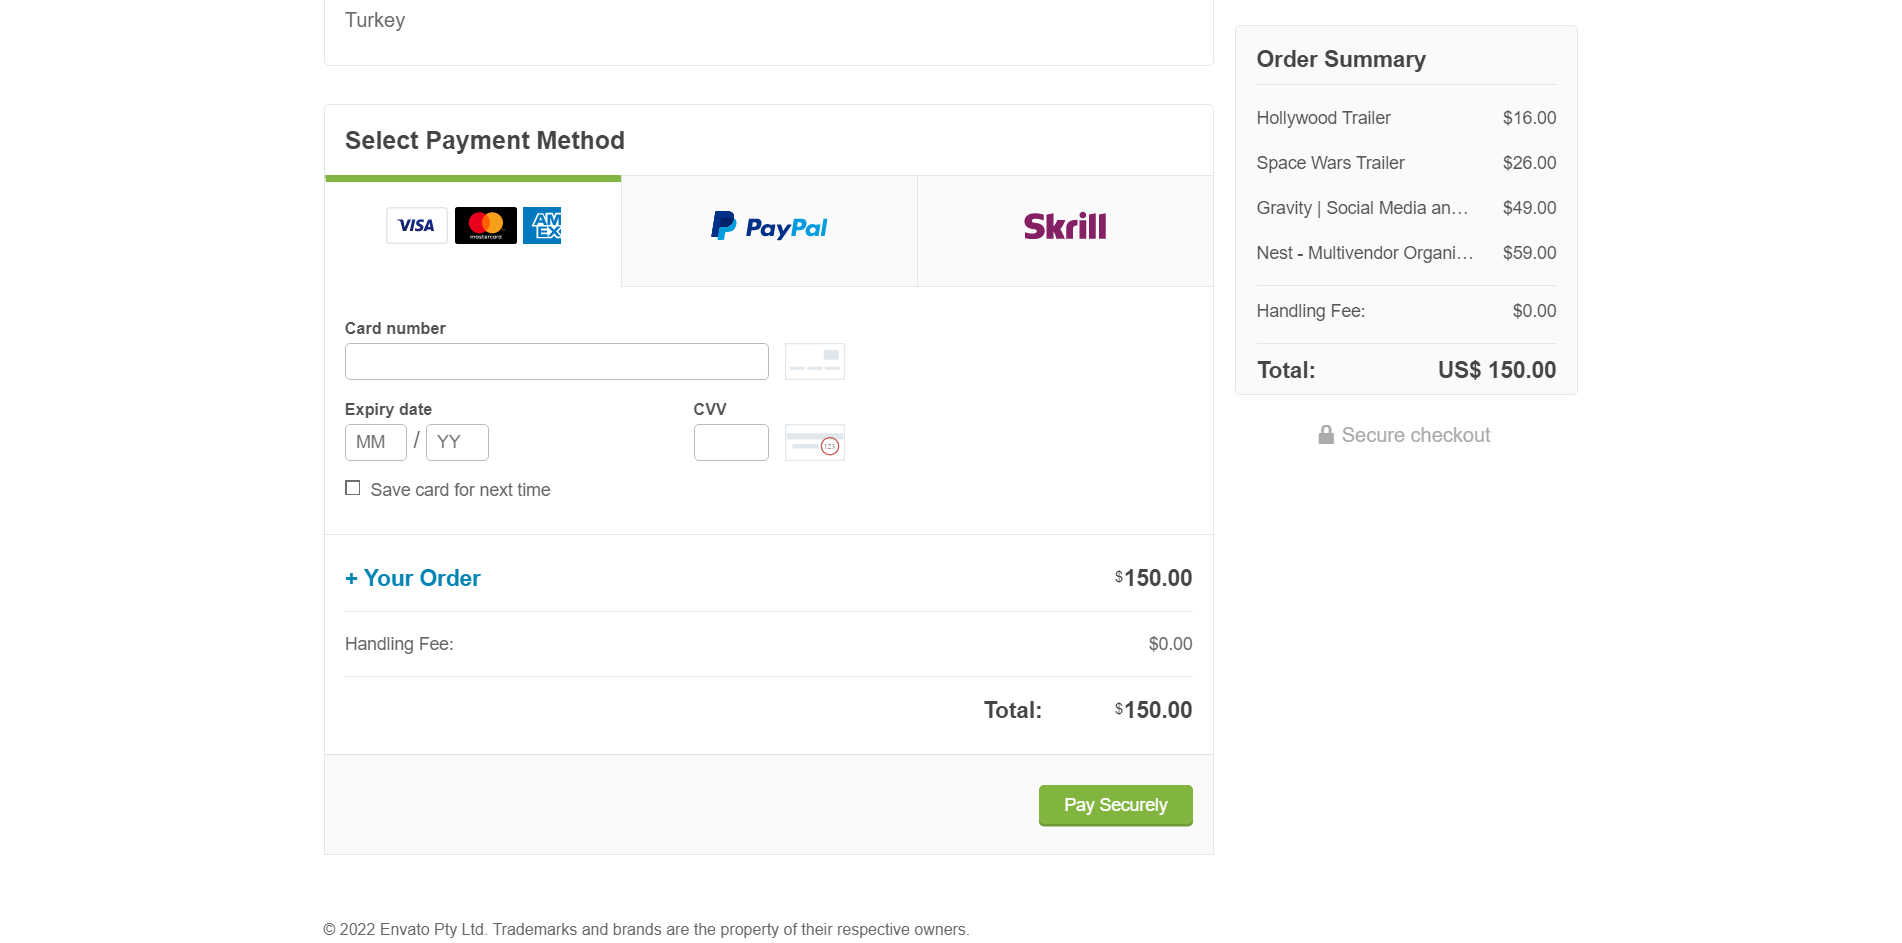Focus the CVV input field
This screenshot has height=943, width=1902.
[731, 442]
